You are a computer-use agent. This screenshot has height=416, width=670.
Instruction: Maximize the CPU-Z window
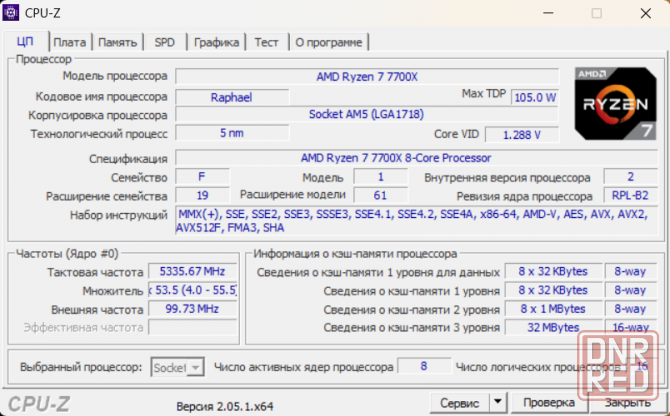[596, 14]
